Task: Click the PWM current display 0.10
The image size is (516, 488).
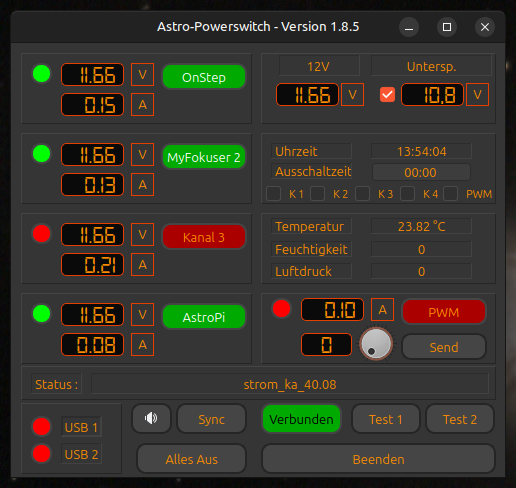Action: pos(332,310)
